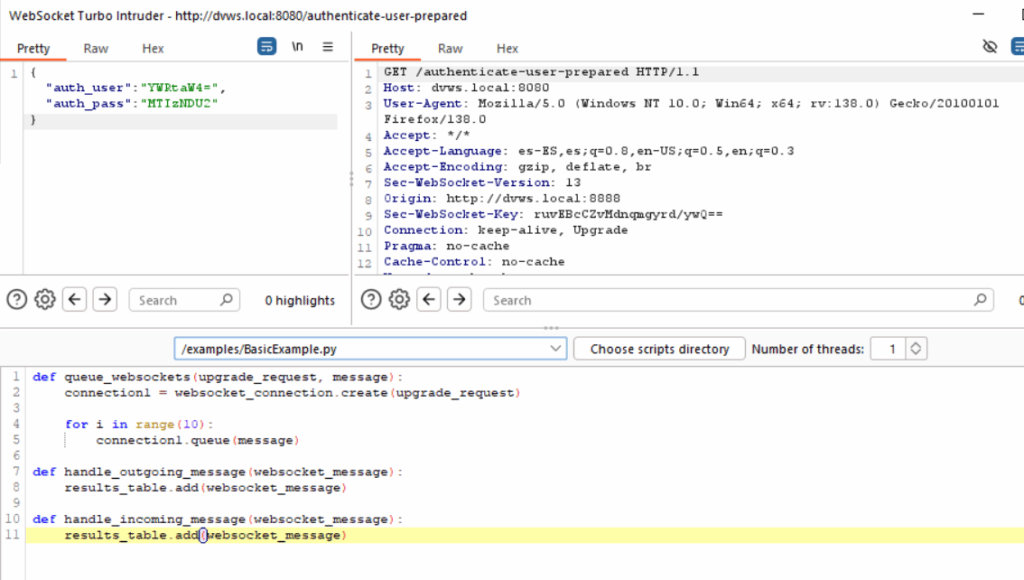Click "def handle_outgoing_message" script line

point(217,472)
